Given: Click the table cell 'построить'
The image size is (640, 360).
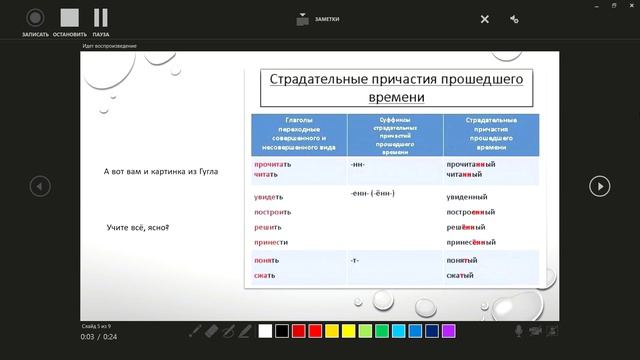Looking at the screenshot, I should coord(272,212).
